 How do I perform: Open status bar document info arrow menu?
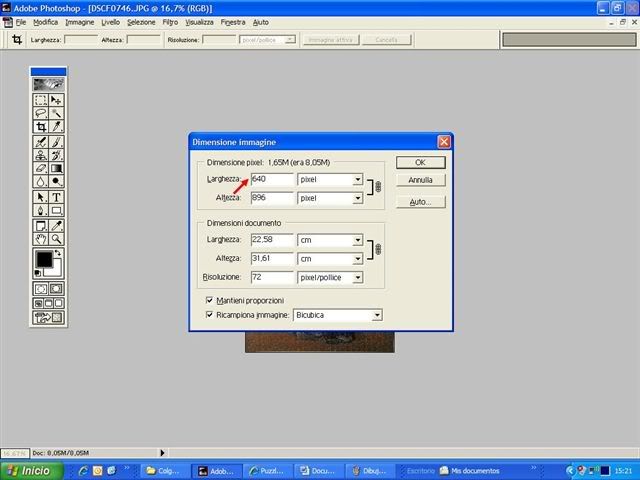click(162, 453)
